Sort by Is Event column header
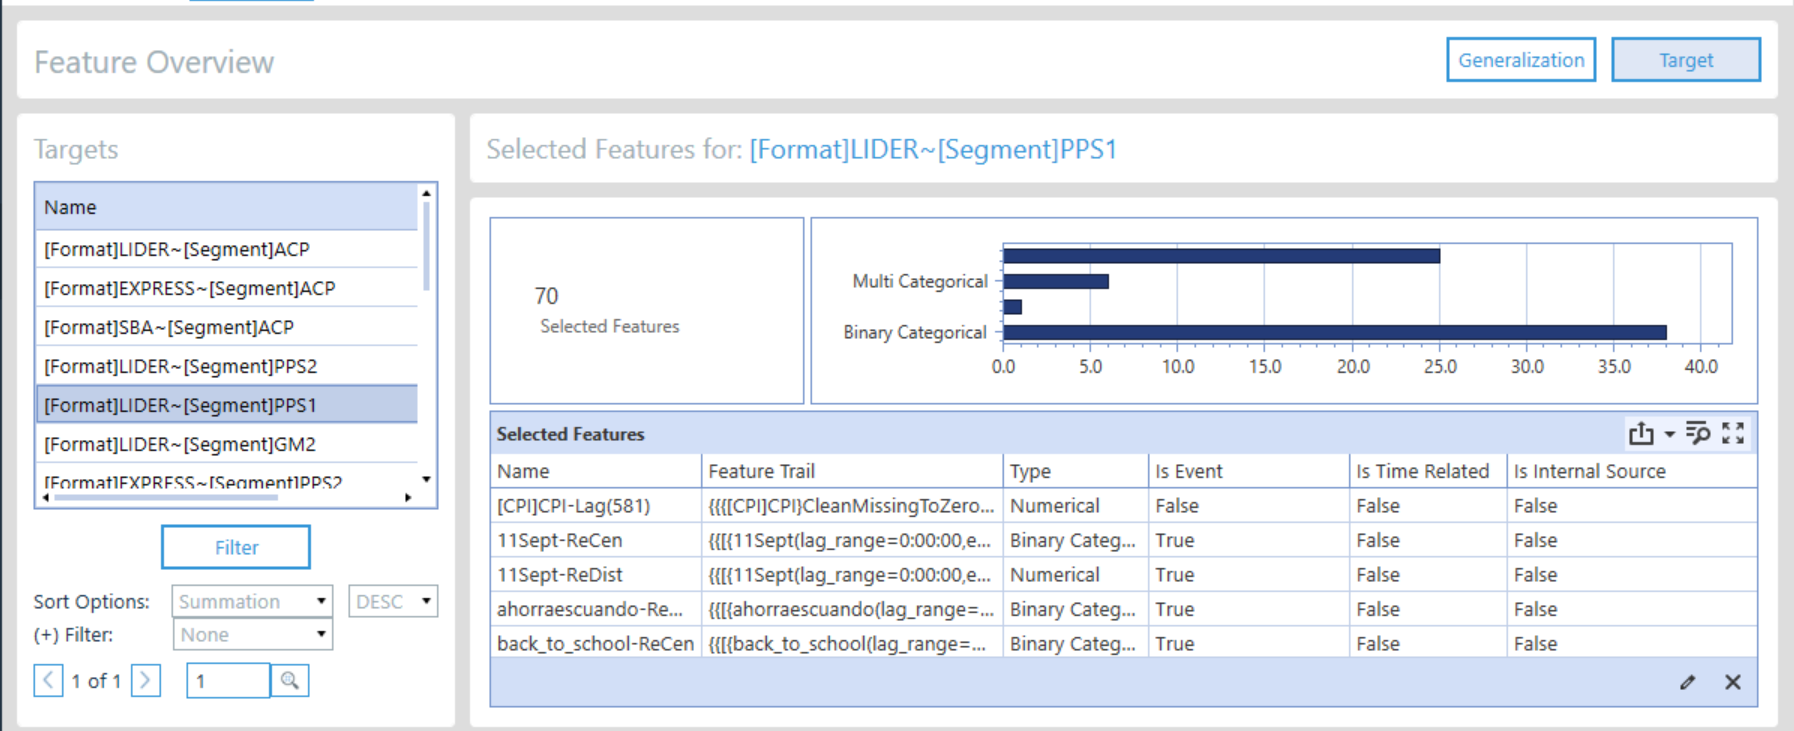 click(x=1248, y=471)
